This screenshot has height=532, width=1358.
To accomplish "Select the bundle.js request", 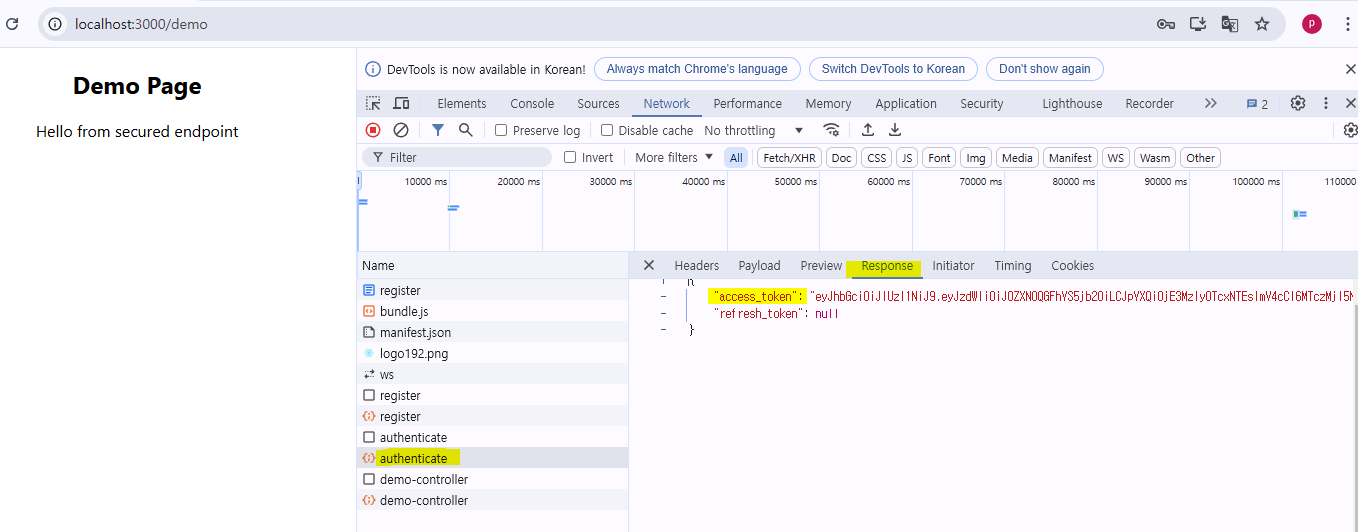I will click(493, 311).
